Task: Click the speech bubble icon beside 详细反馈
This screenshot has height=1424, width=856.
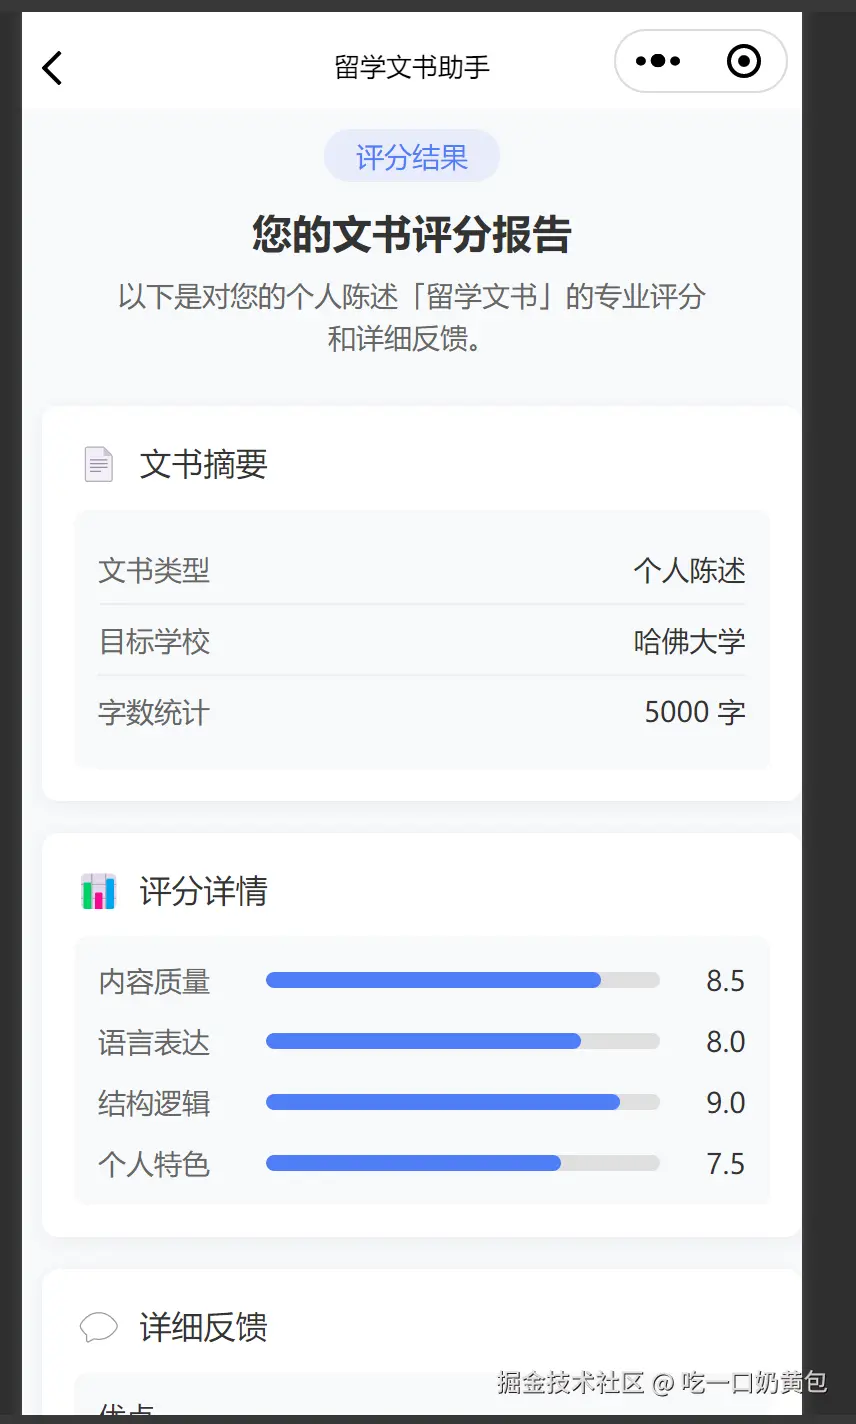Action: click(x=98, y=1328)
